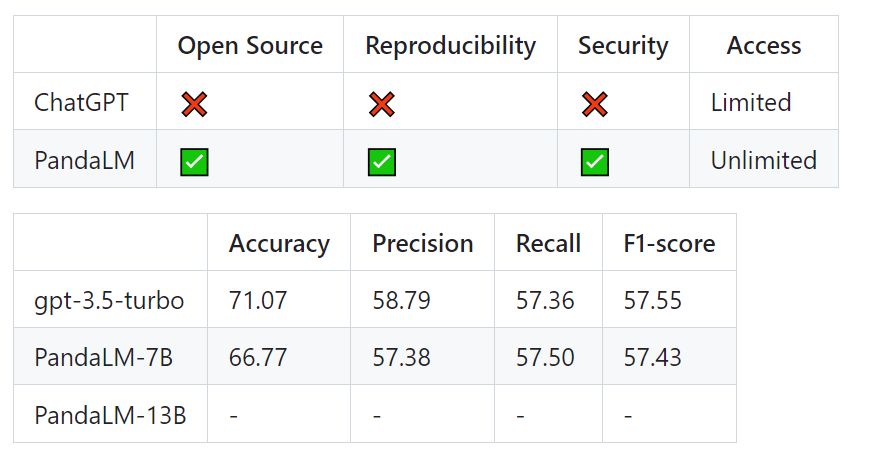
Task: Click the Reproducibility column header
Action: tap(450, 45)
